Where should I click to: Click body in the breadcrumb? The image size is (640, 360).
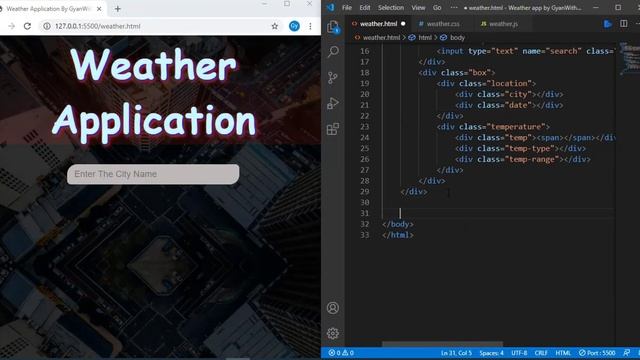457,38
